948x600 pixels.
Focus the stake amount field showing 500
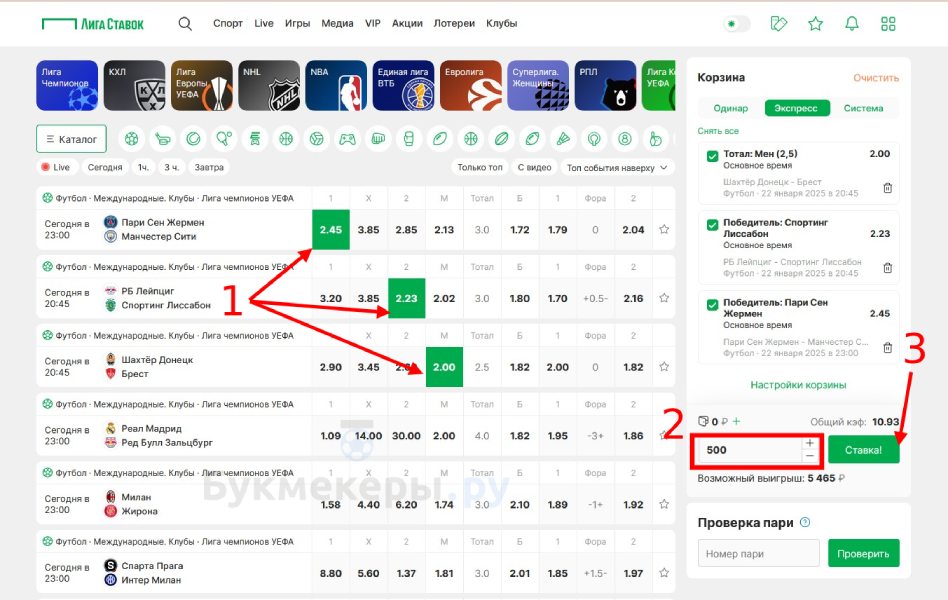(x=750, y=450)
